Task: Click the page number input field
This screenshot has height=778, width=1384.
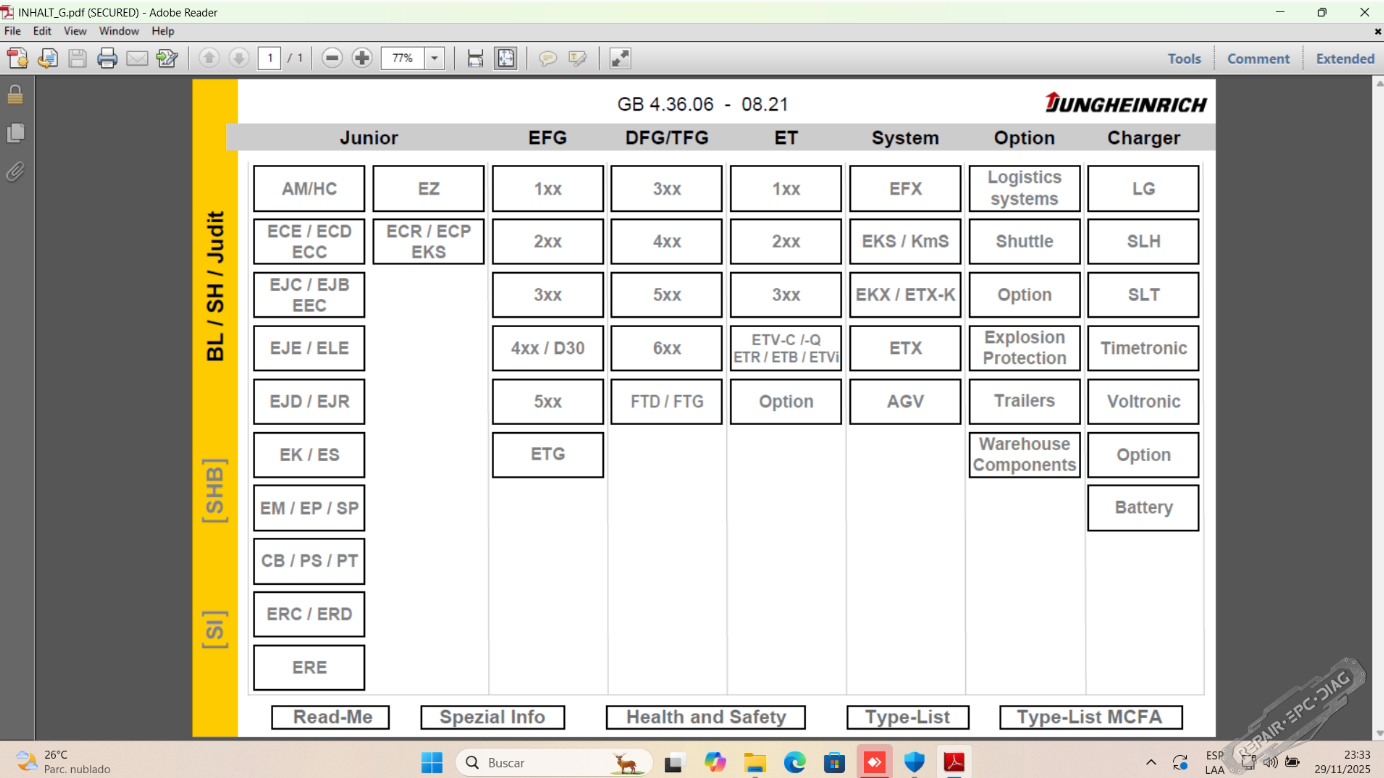Action: point(269,59)
